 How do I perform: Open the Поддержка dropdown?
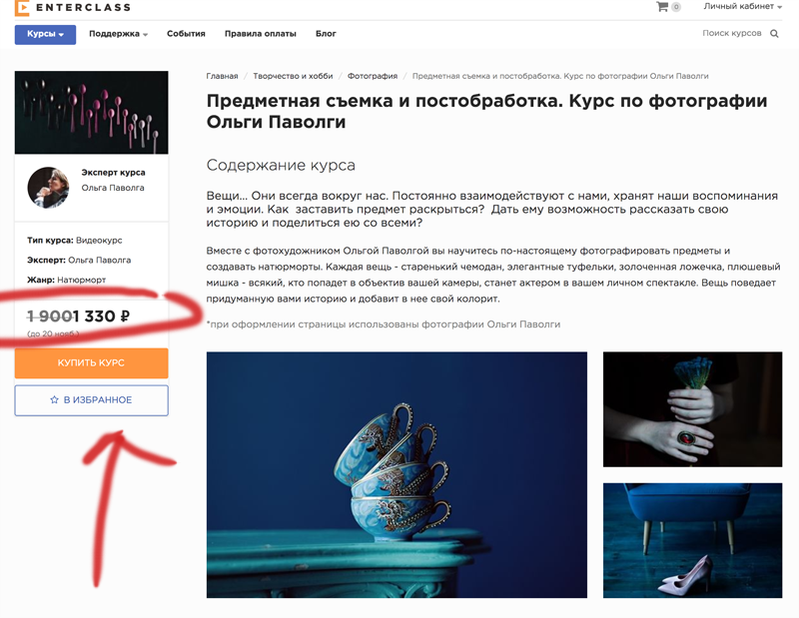point(118,34)
